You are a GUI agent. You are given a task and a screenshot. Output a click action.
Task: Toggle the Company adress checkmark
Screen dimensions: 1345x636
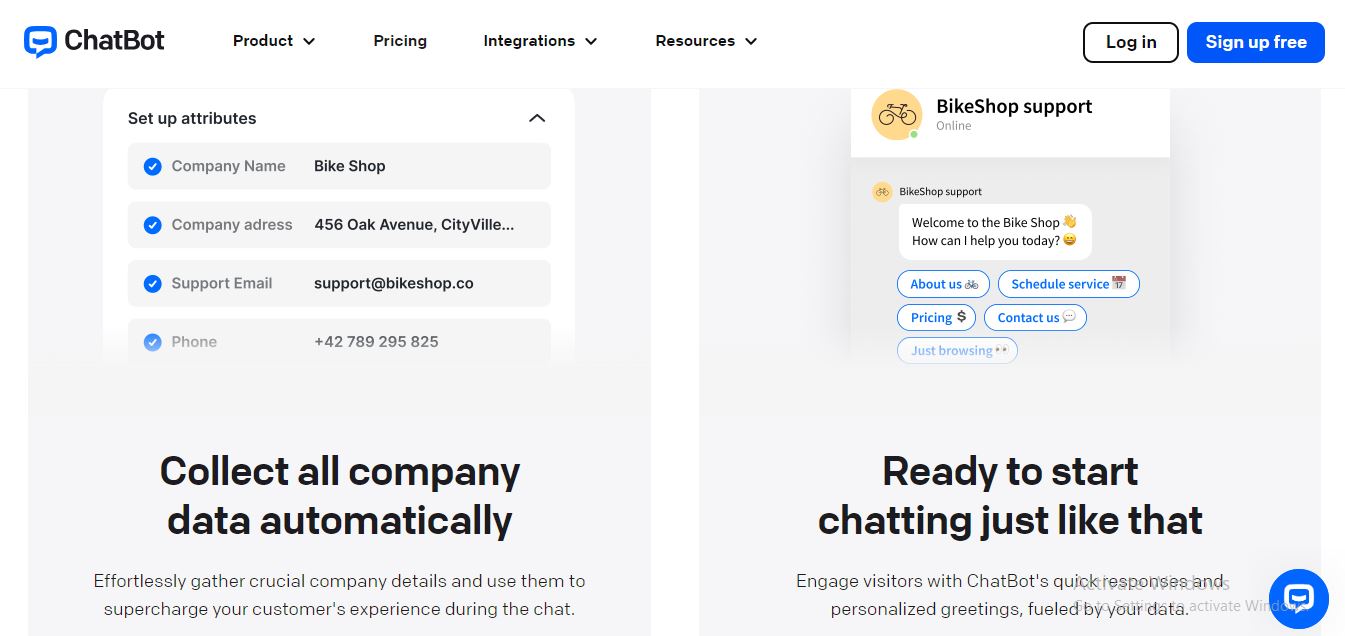coord(152,225)
